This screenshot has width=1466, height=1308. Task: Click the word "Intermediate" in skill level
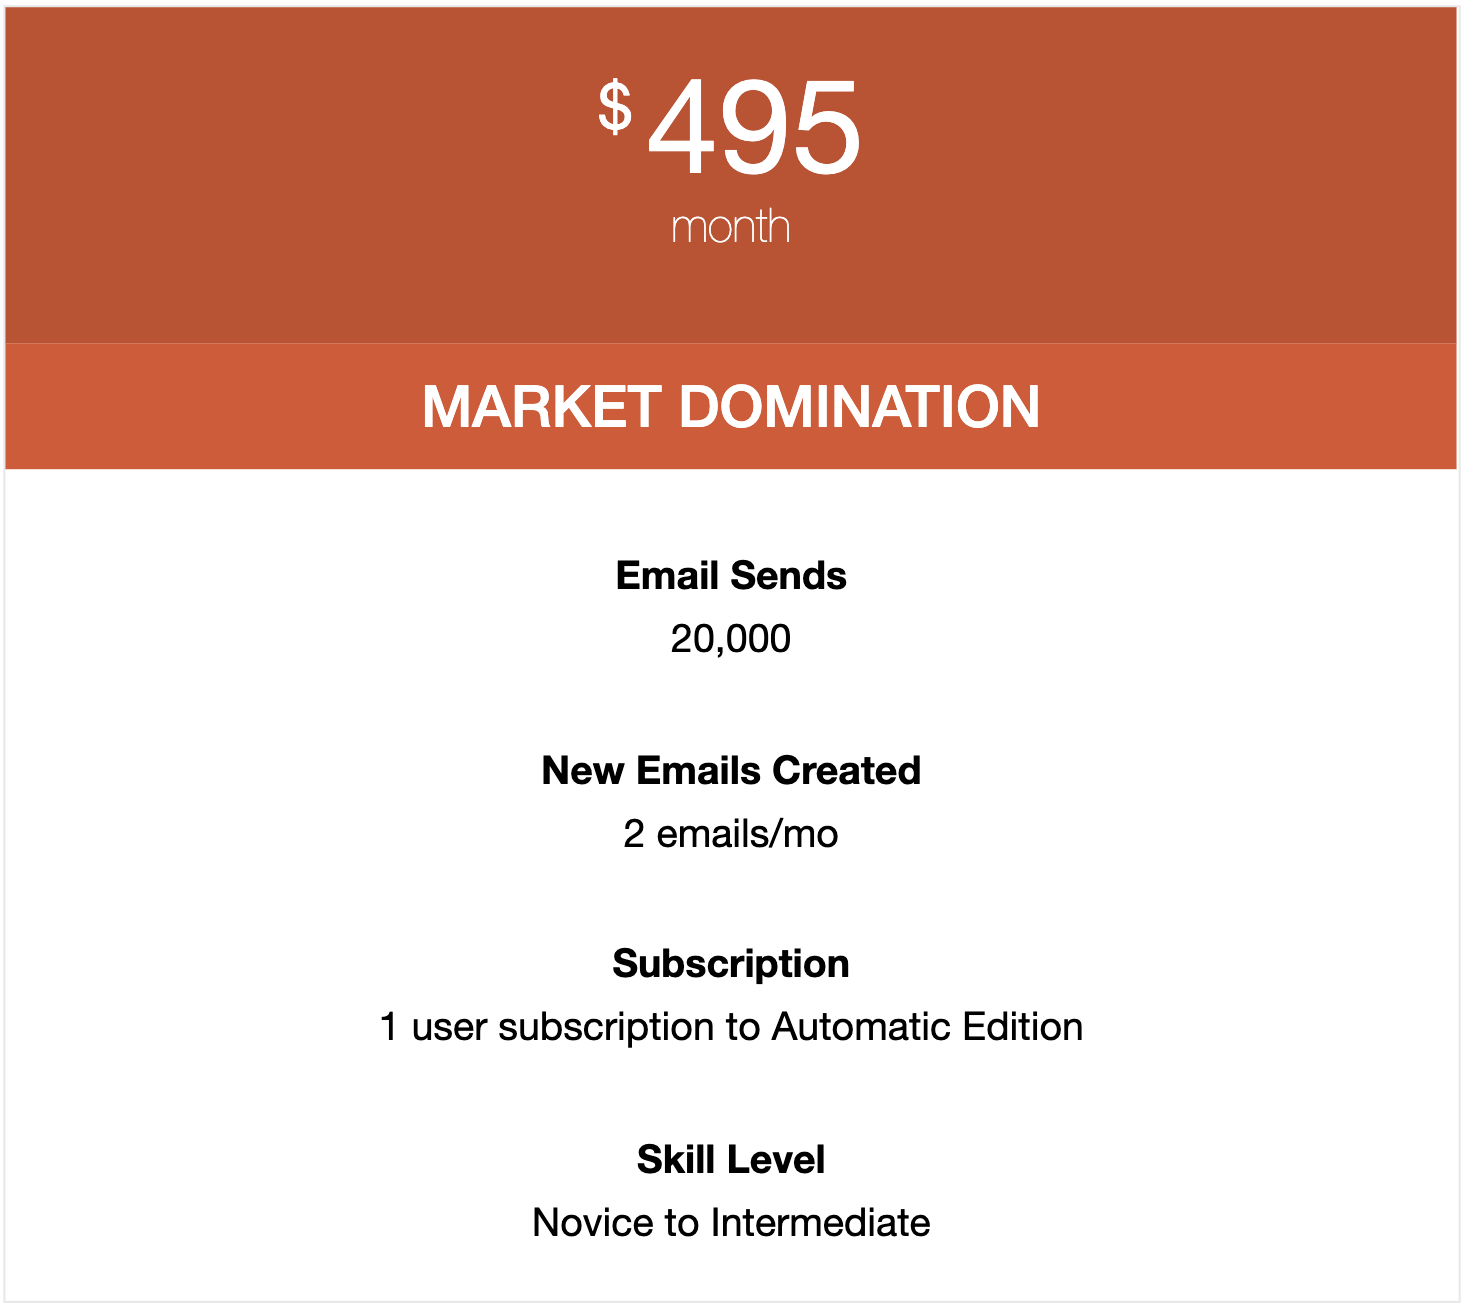coord(820,1222)
